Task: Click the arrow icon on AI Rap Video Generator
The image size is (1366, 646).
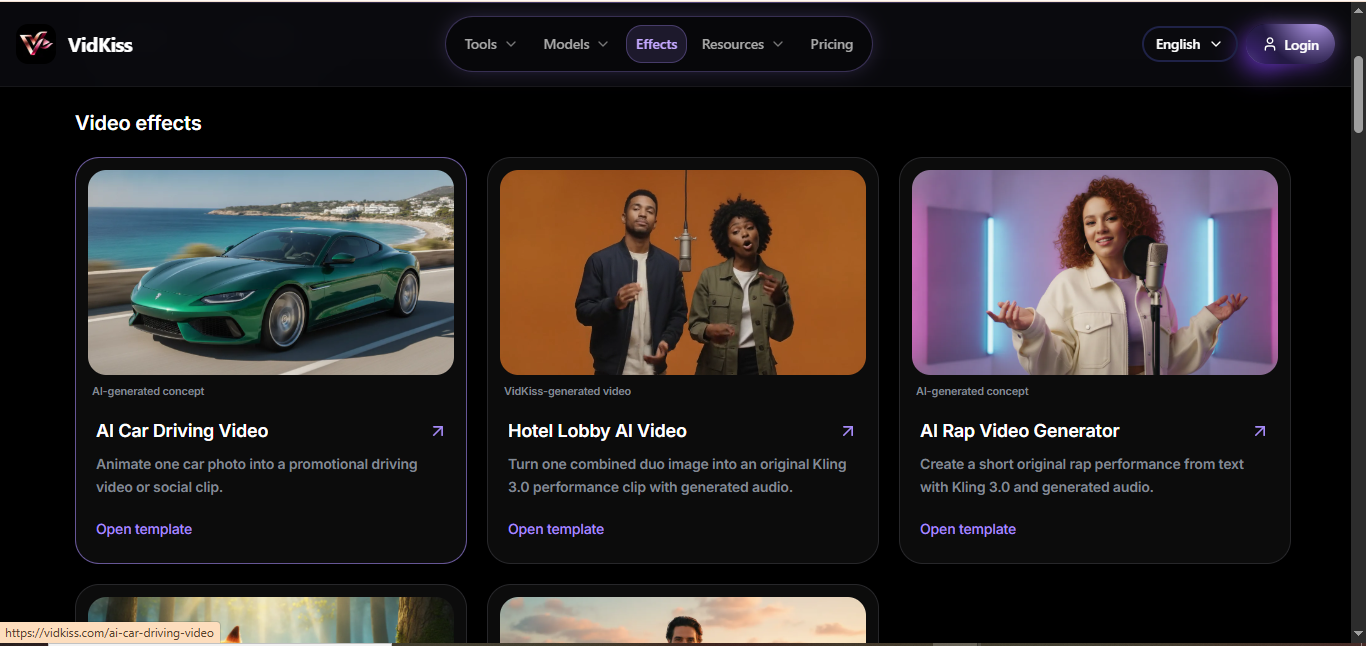Action: 1260,431
